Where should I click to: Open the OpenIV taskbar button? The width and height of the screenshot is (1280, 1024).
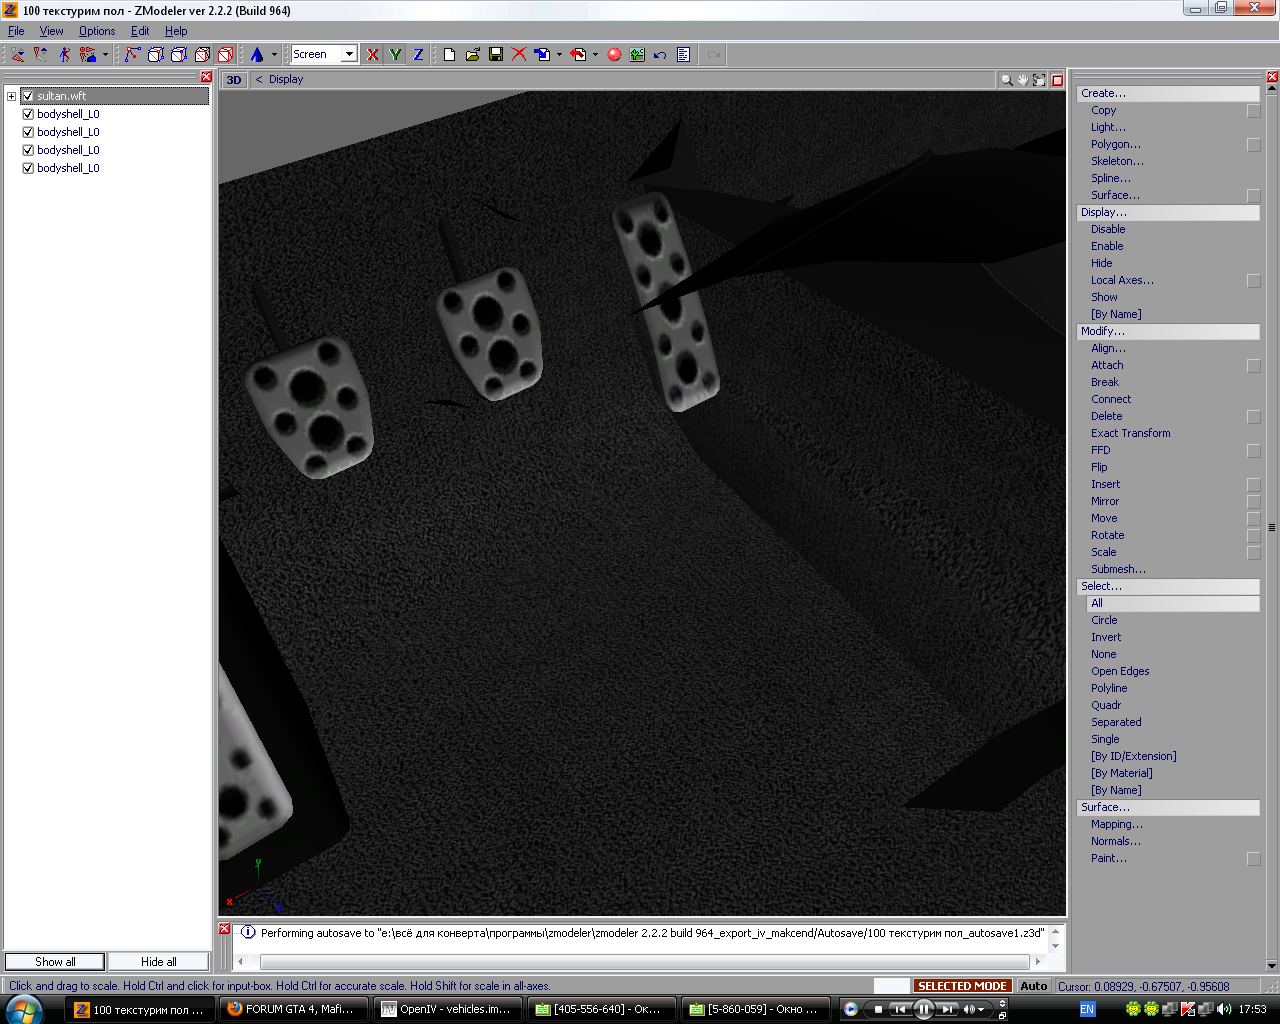coord(449,1010)
